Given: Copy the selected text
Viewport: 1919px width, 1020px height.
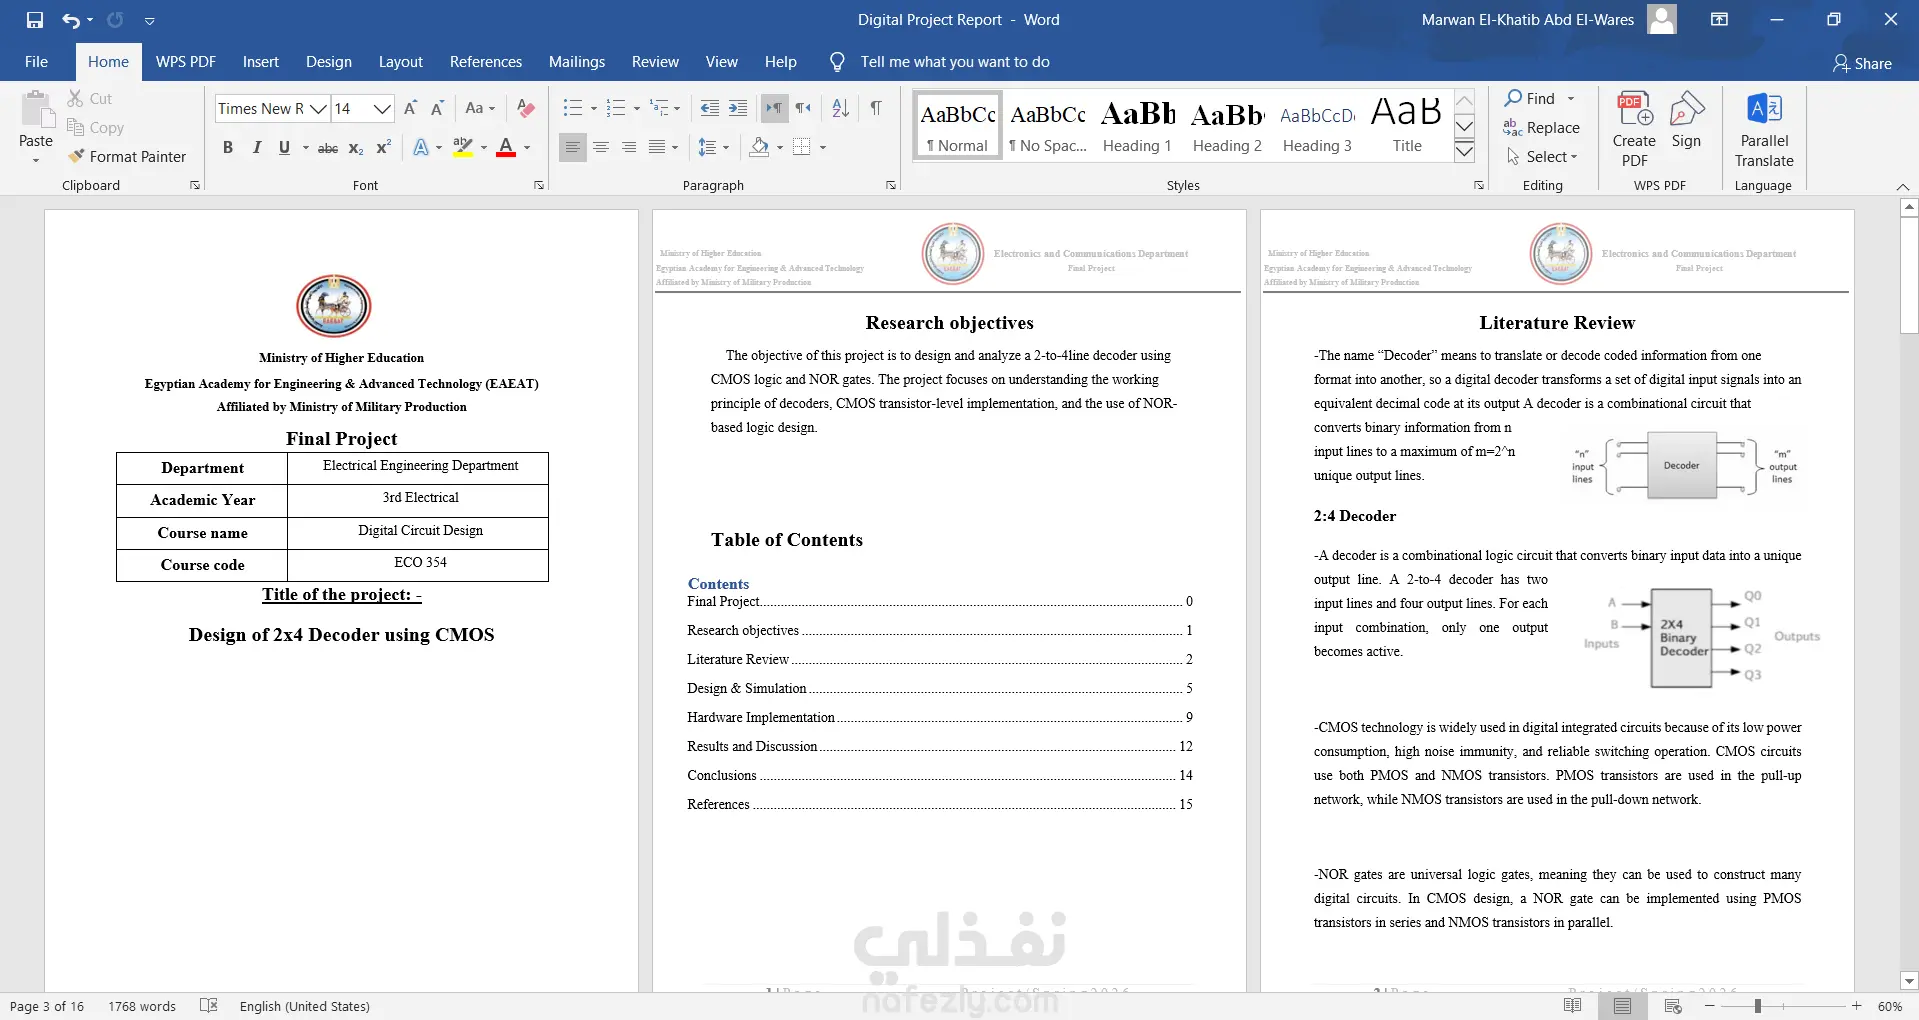Looking at the screenshot, I should coord(95,128).
